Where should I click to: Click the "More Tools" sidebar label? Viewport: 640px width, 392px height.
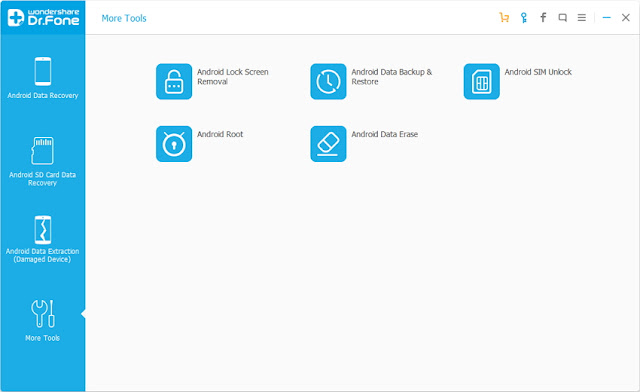(42, 338)
